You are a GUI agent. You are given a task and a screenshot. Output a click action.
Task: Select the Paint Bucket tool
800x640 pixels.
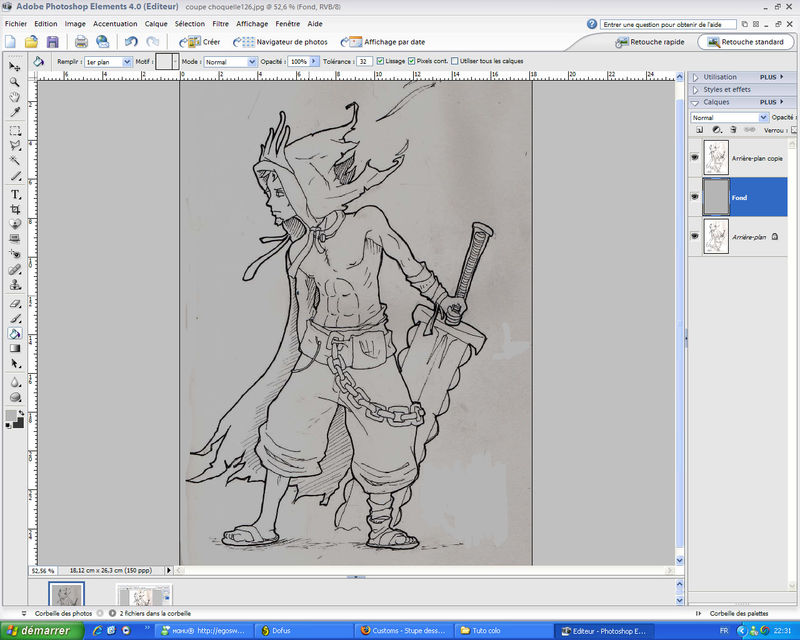[x=15, y=334]
